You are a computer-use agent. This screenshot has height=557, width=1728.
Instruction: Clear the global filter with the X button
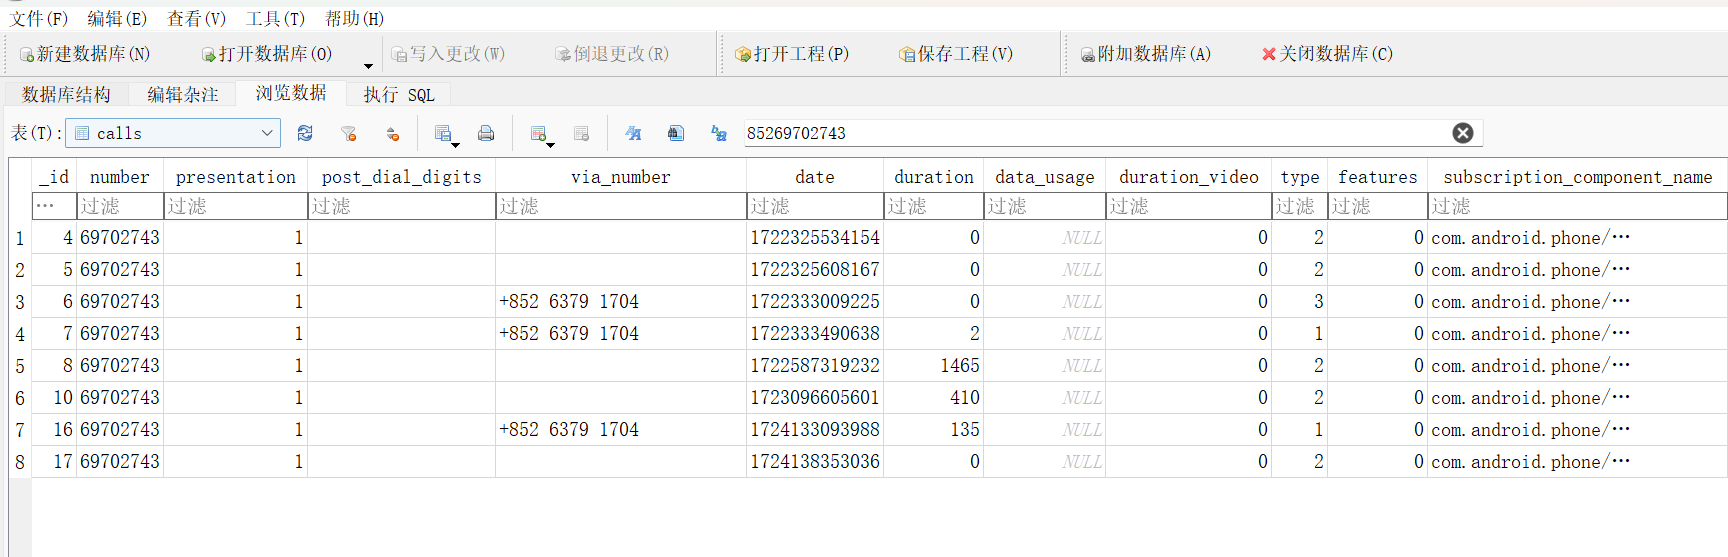pos(1463,133)
